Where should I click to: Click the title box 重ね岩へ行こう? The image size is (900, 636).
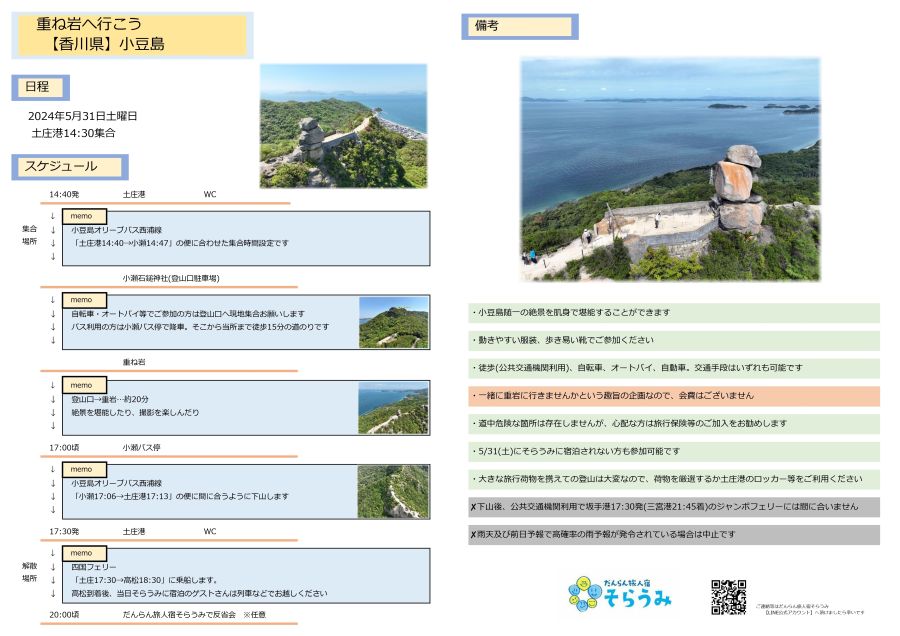coord(132,35)
